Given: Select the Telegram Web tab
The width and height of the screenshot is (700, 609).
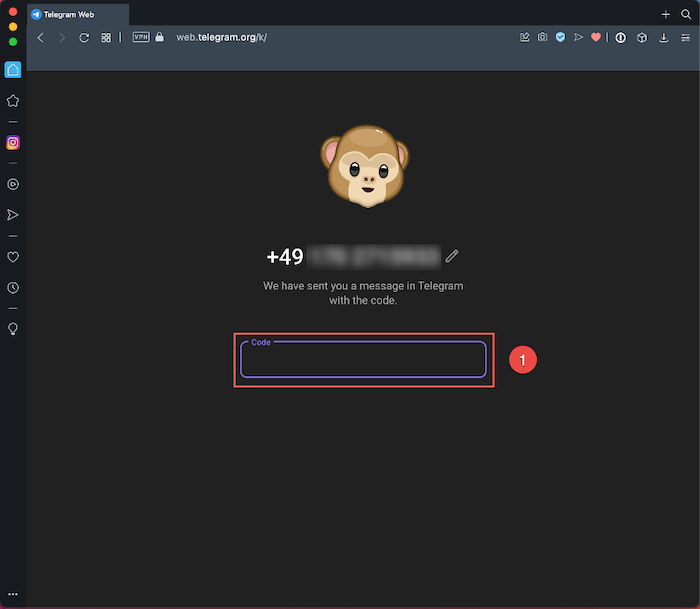Looking at the screenshot, I should 78,15.
